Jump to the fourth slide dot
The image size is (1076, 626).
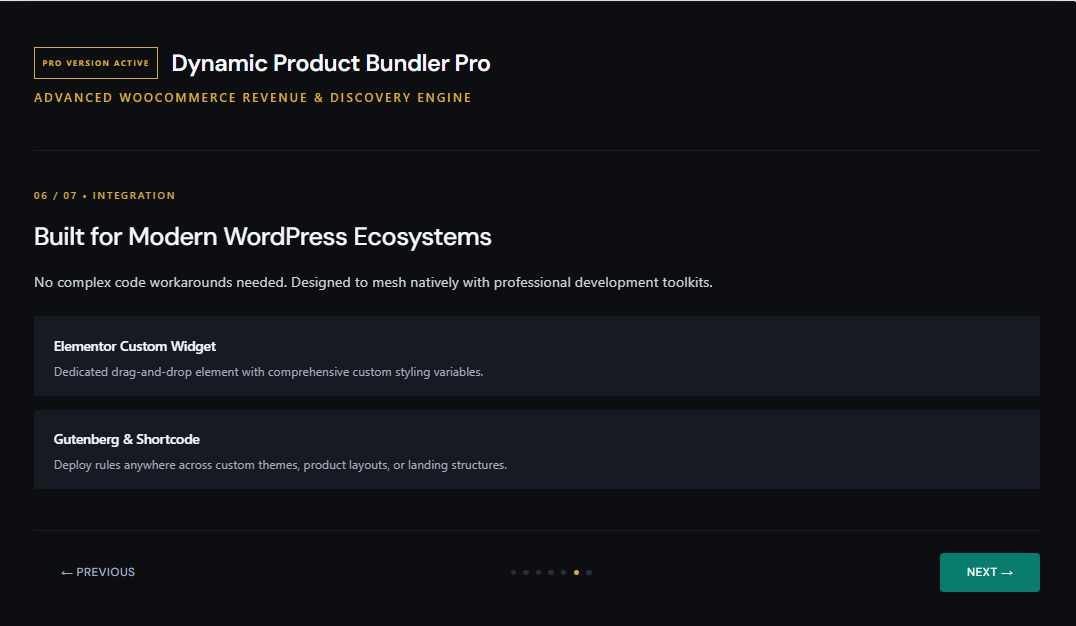[x=551, y=572]
